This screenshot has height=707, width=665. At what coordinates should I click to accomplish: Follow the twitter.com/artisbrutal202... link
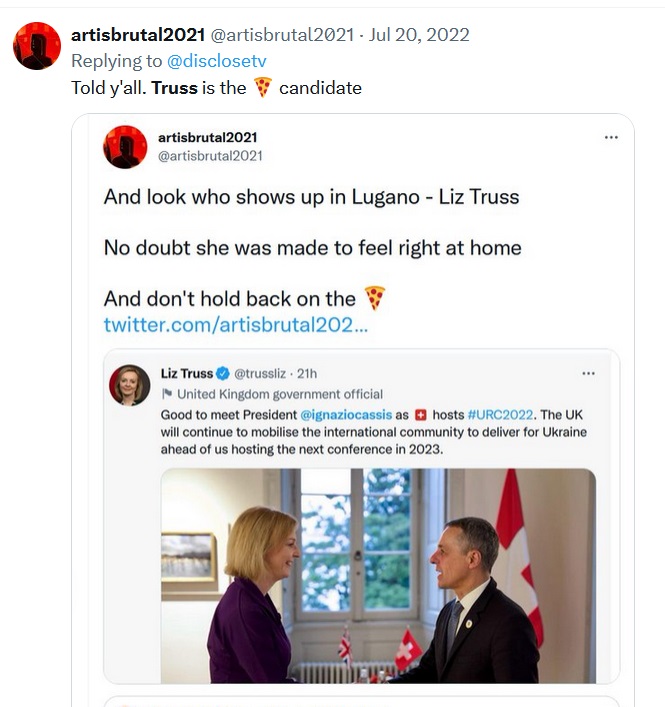pyautogui.click(x=236, y=325)
